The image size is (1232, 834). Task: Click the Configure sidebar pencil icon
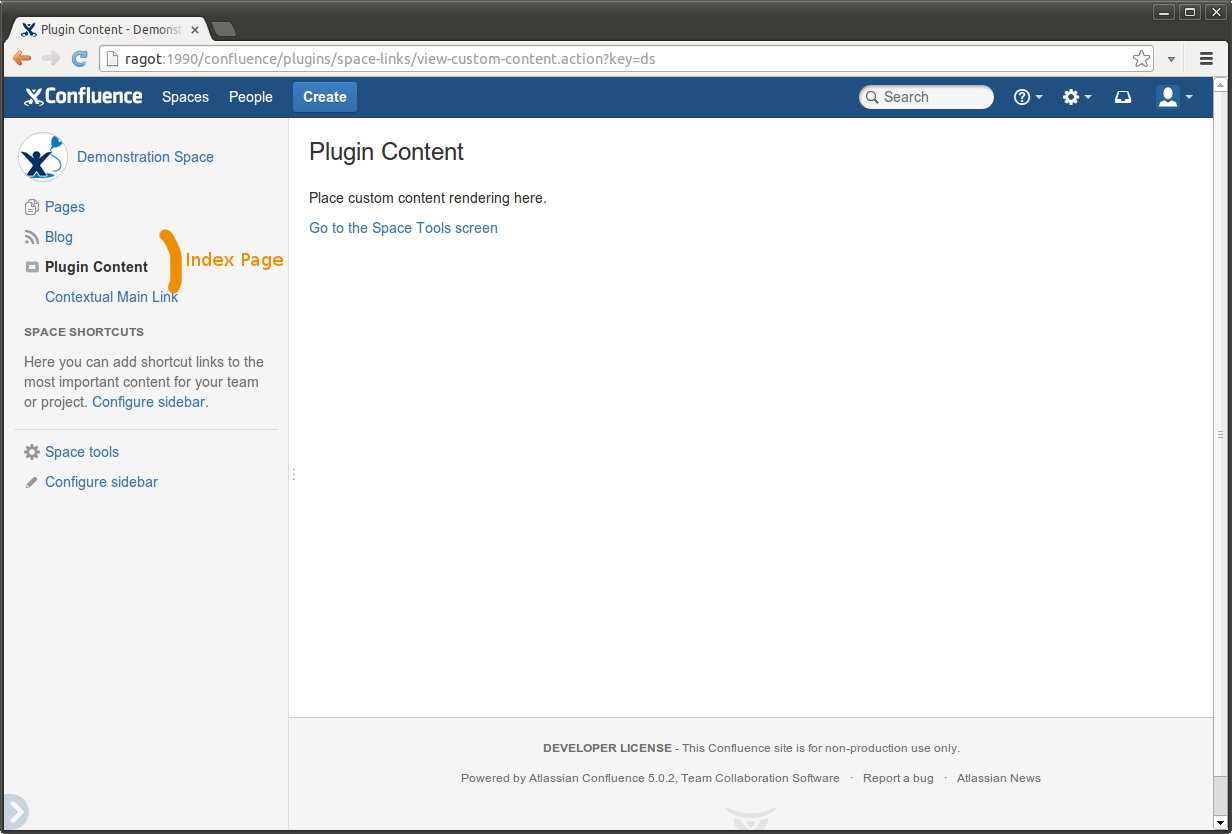[x=32, y=482]
